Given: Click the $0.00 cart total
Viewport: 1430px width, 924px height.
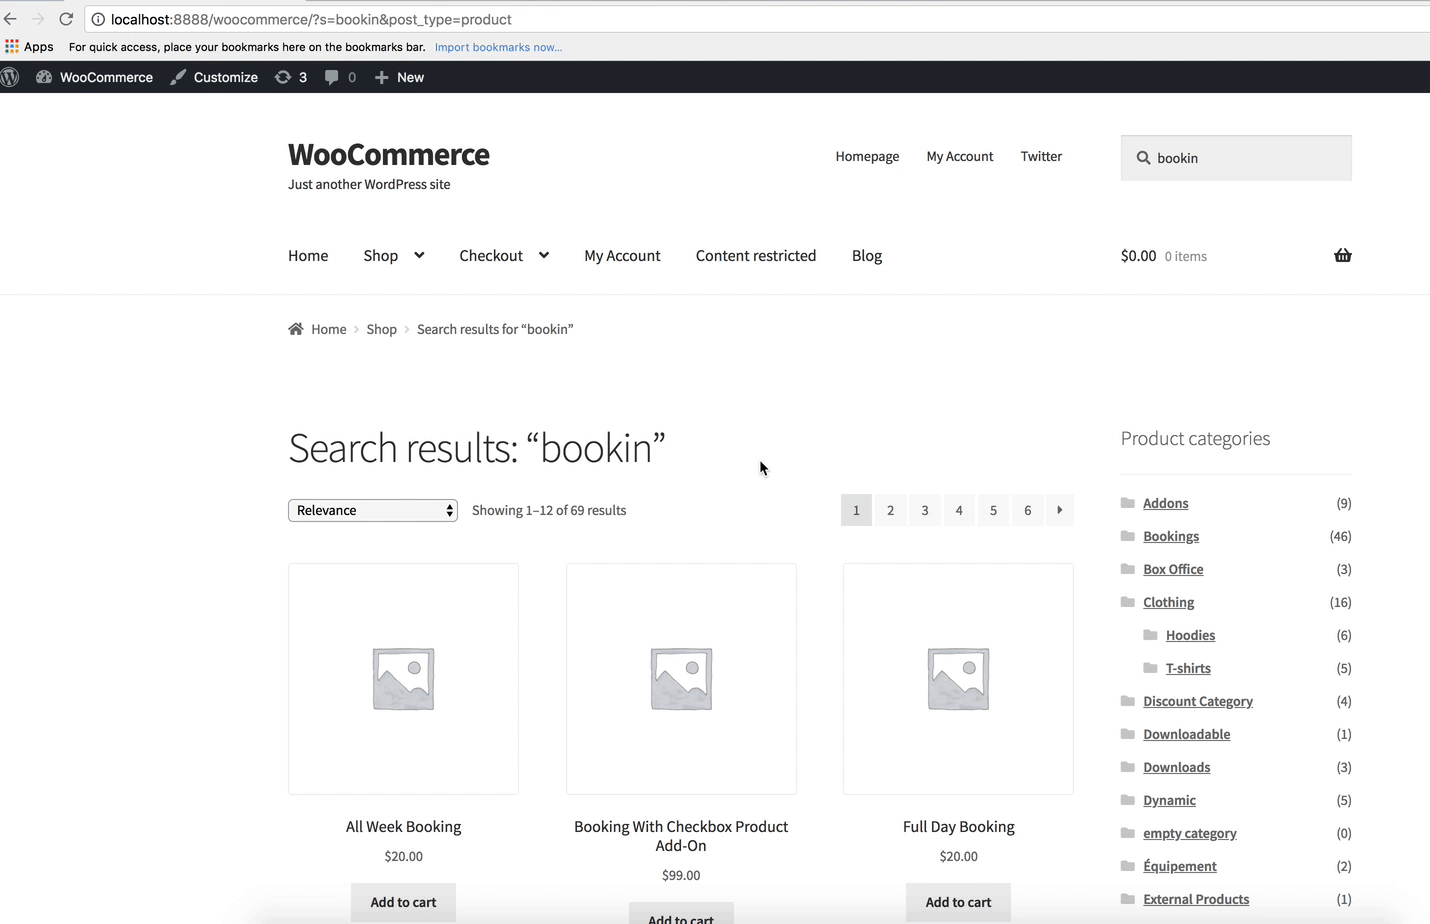Looking at the screenshot, I should (1138, 256).
